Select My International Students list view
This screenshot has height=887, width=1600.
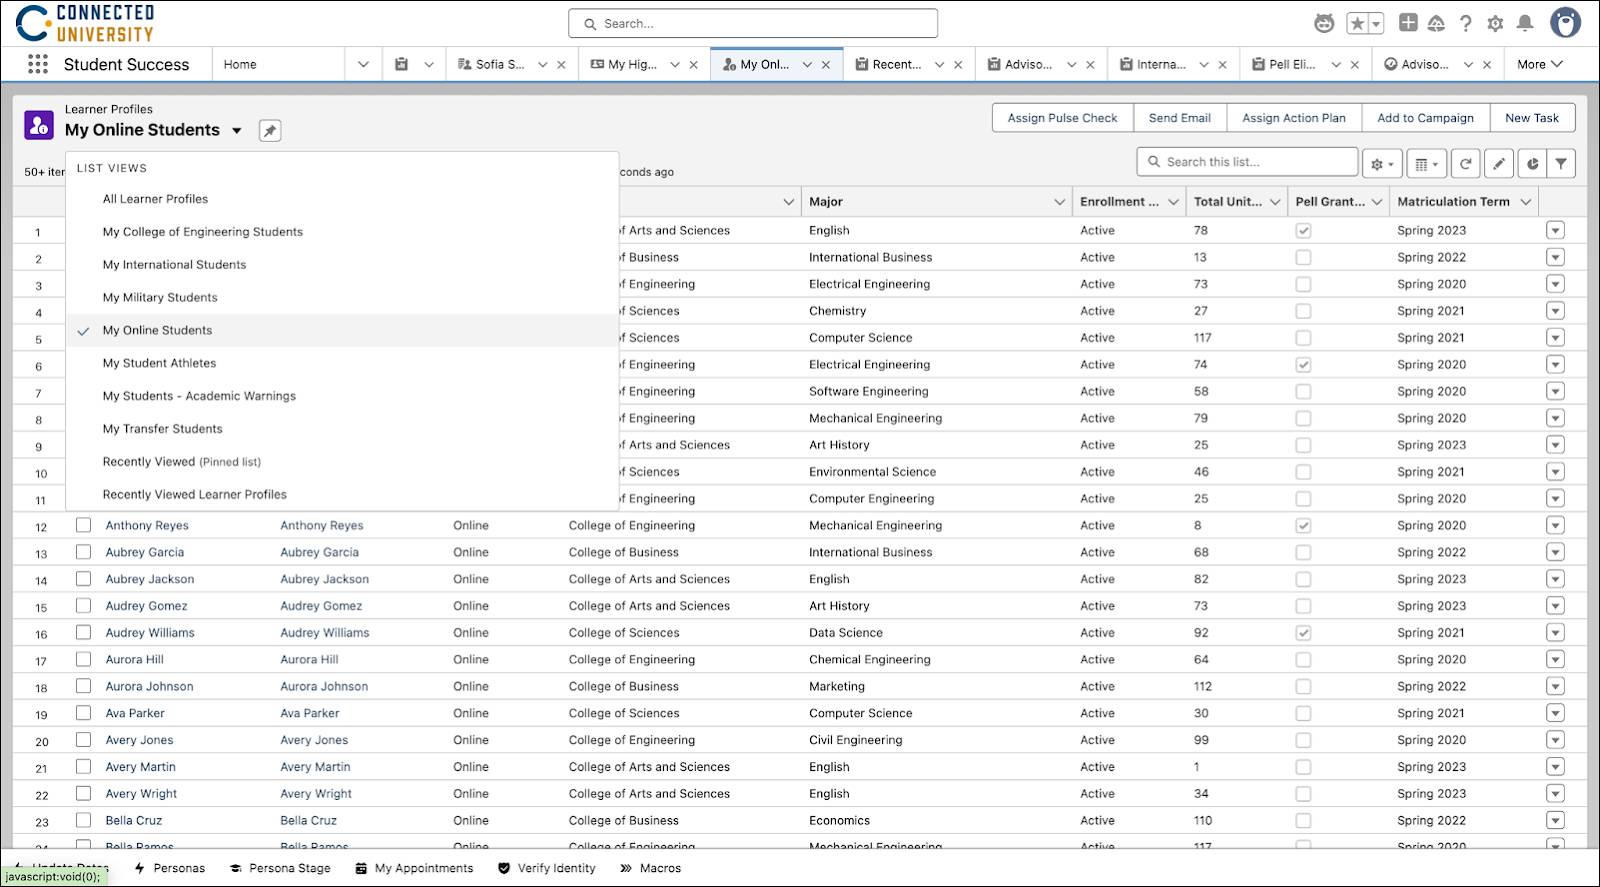pos(342,265)
